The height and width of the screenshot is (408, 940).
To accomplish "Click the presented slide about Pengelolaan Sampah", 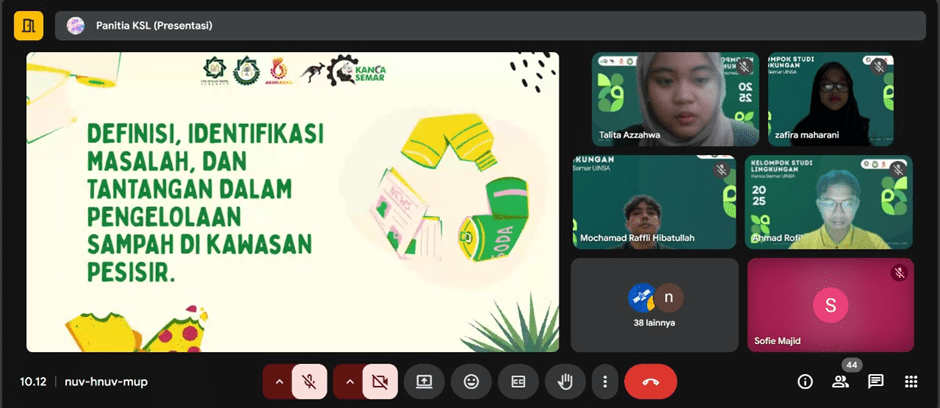I will point(292,201).
